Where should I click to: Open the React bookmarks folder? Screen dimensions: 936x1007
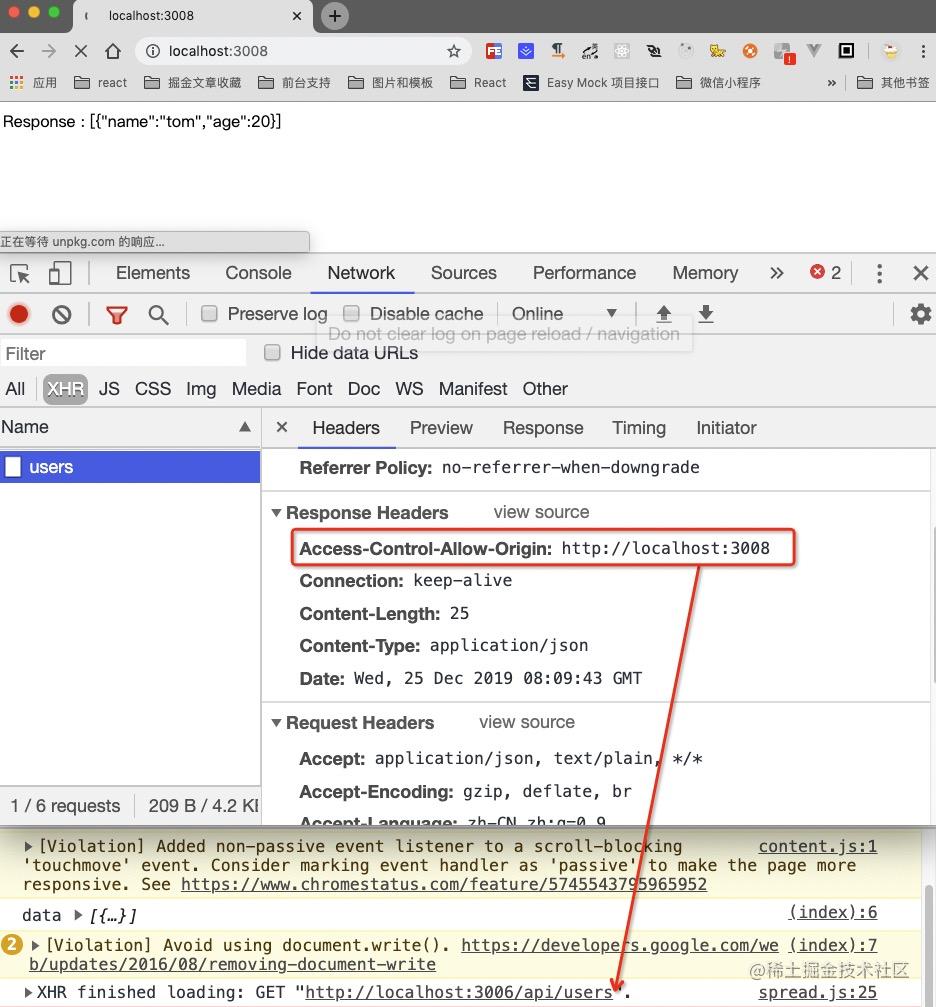478,83
